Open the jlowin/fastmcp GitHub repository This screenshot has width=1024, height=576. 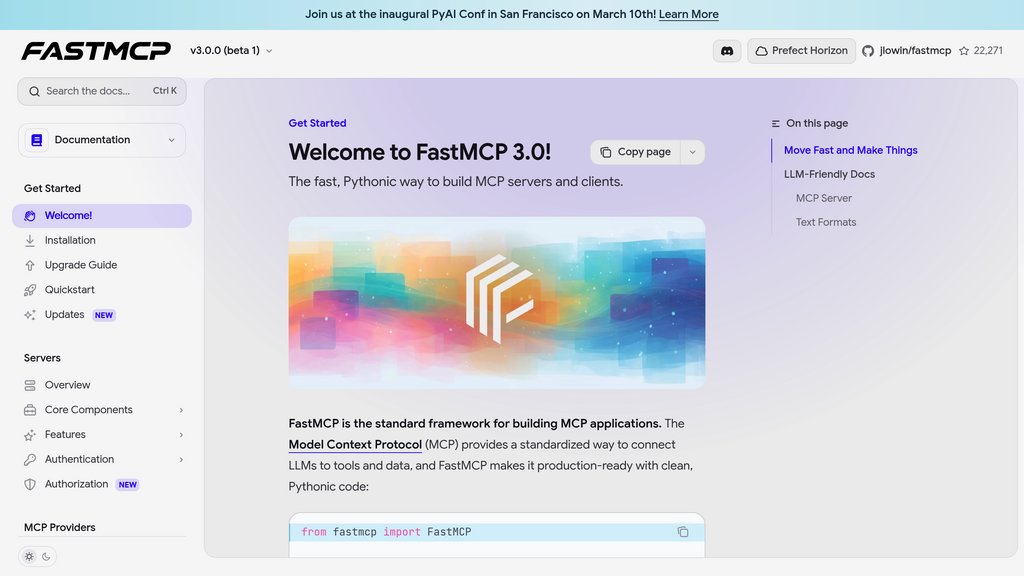point(906,51)
